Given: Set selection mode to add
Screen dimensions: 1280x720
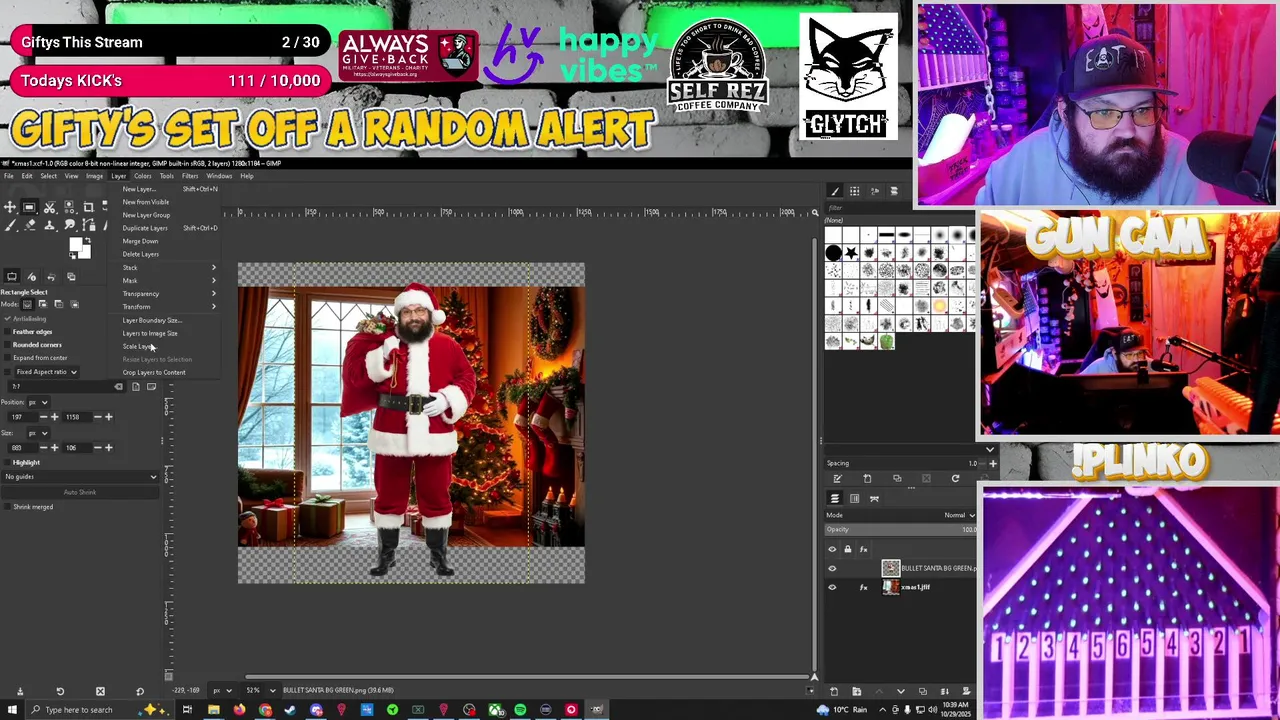Looking at the screenshot, I should tap(43, 304).
